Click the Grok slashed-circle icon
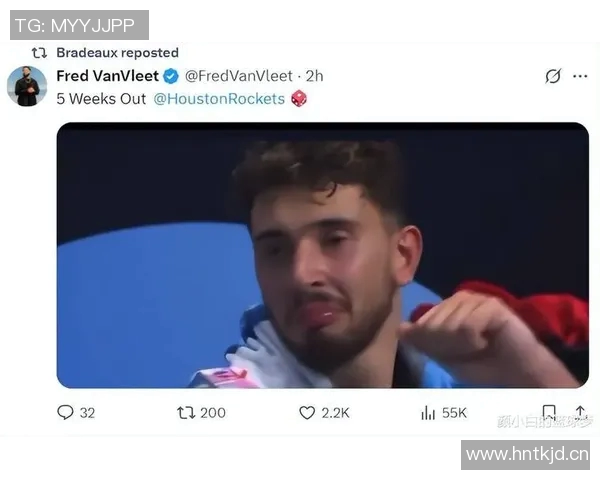This screenshot has height=480, width=600. [553, 76]
